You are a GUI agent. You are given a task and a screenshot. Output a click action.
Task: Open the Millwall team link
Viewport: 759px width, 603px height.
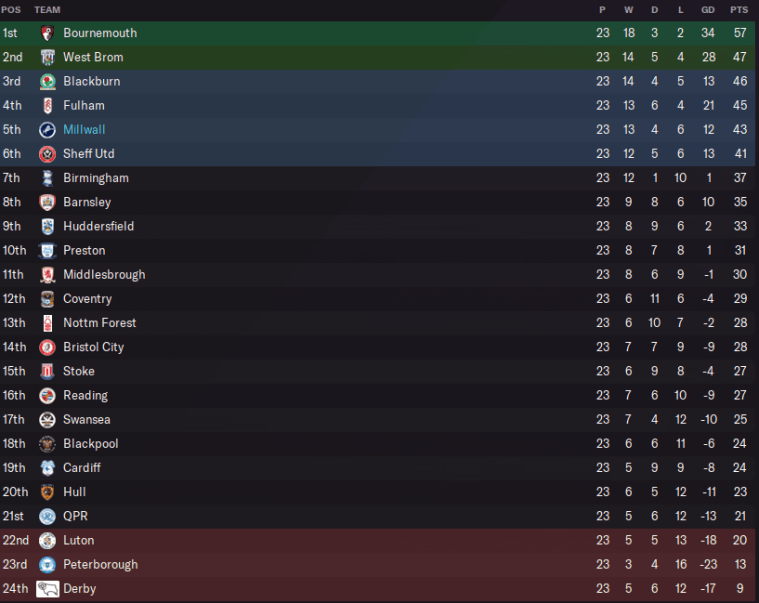pyautogui.click(x=84, y=130)
